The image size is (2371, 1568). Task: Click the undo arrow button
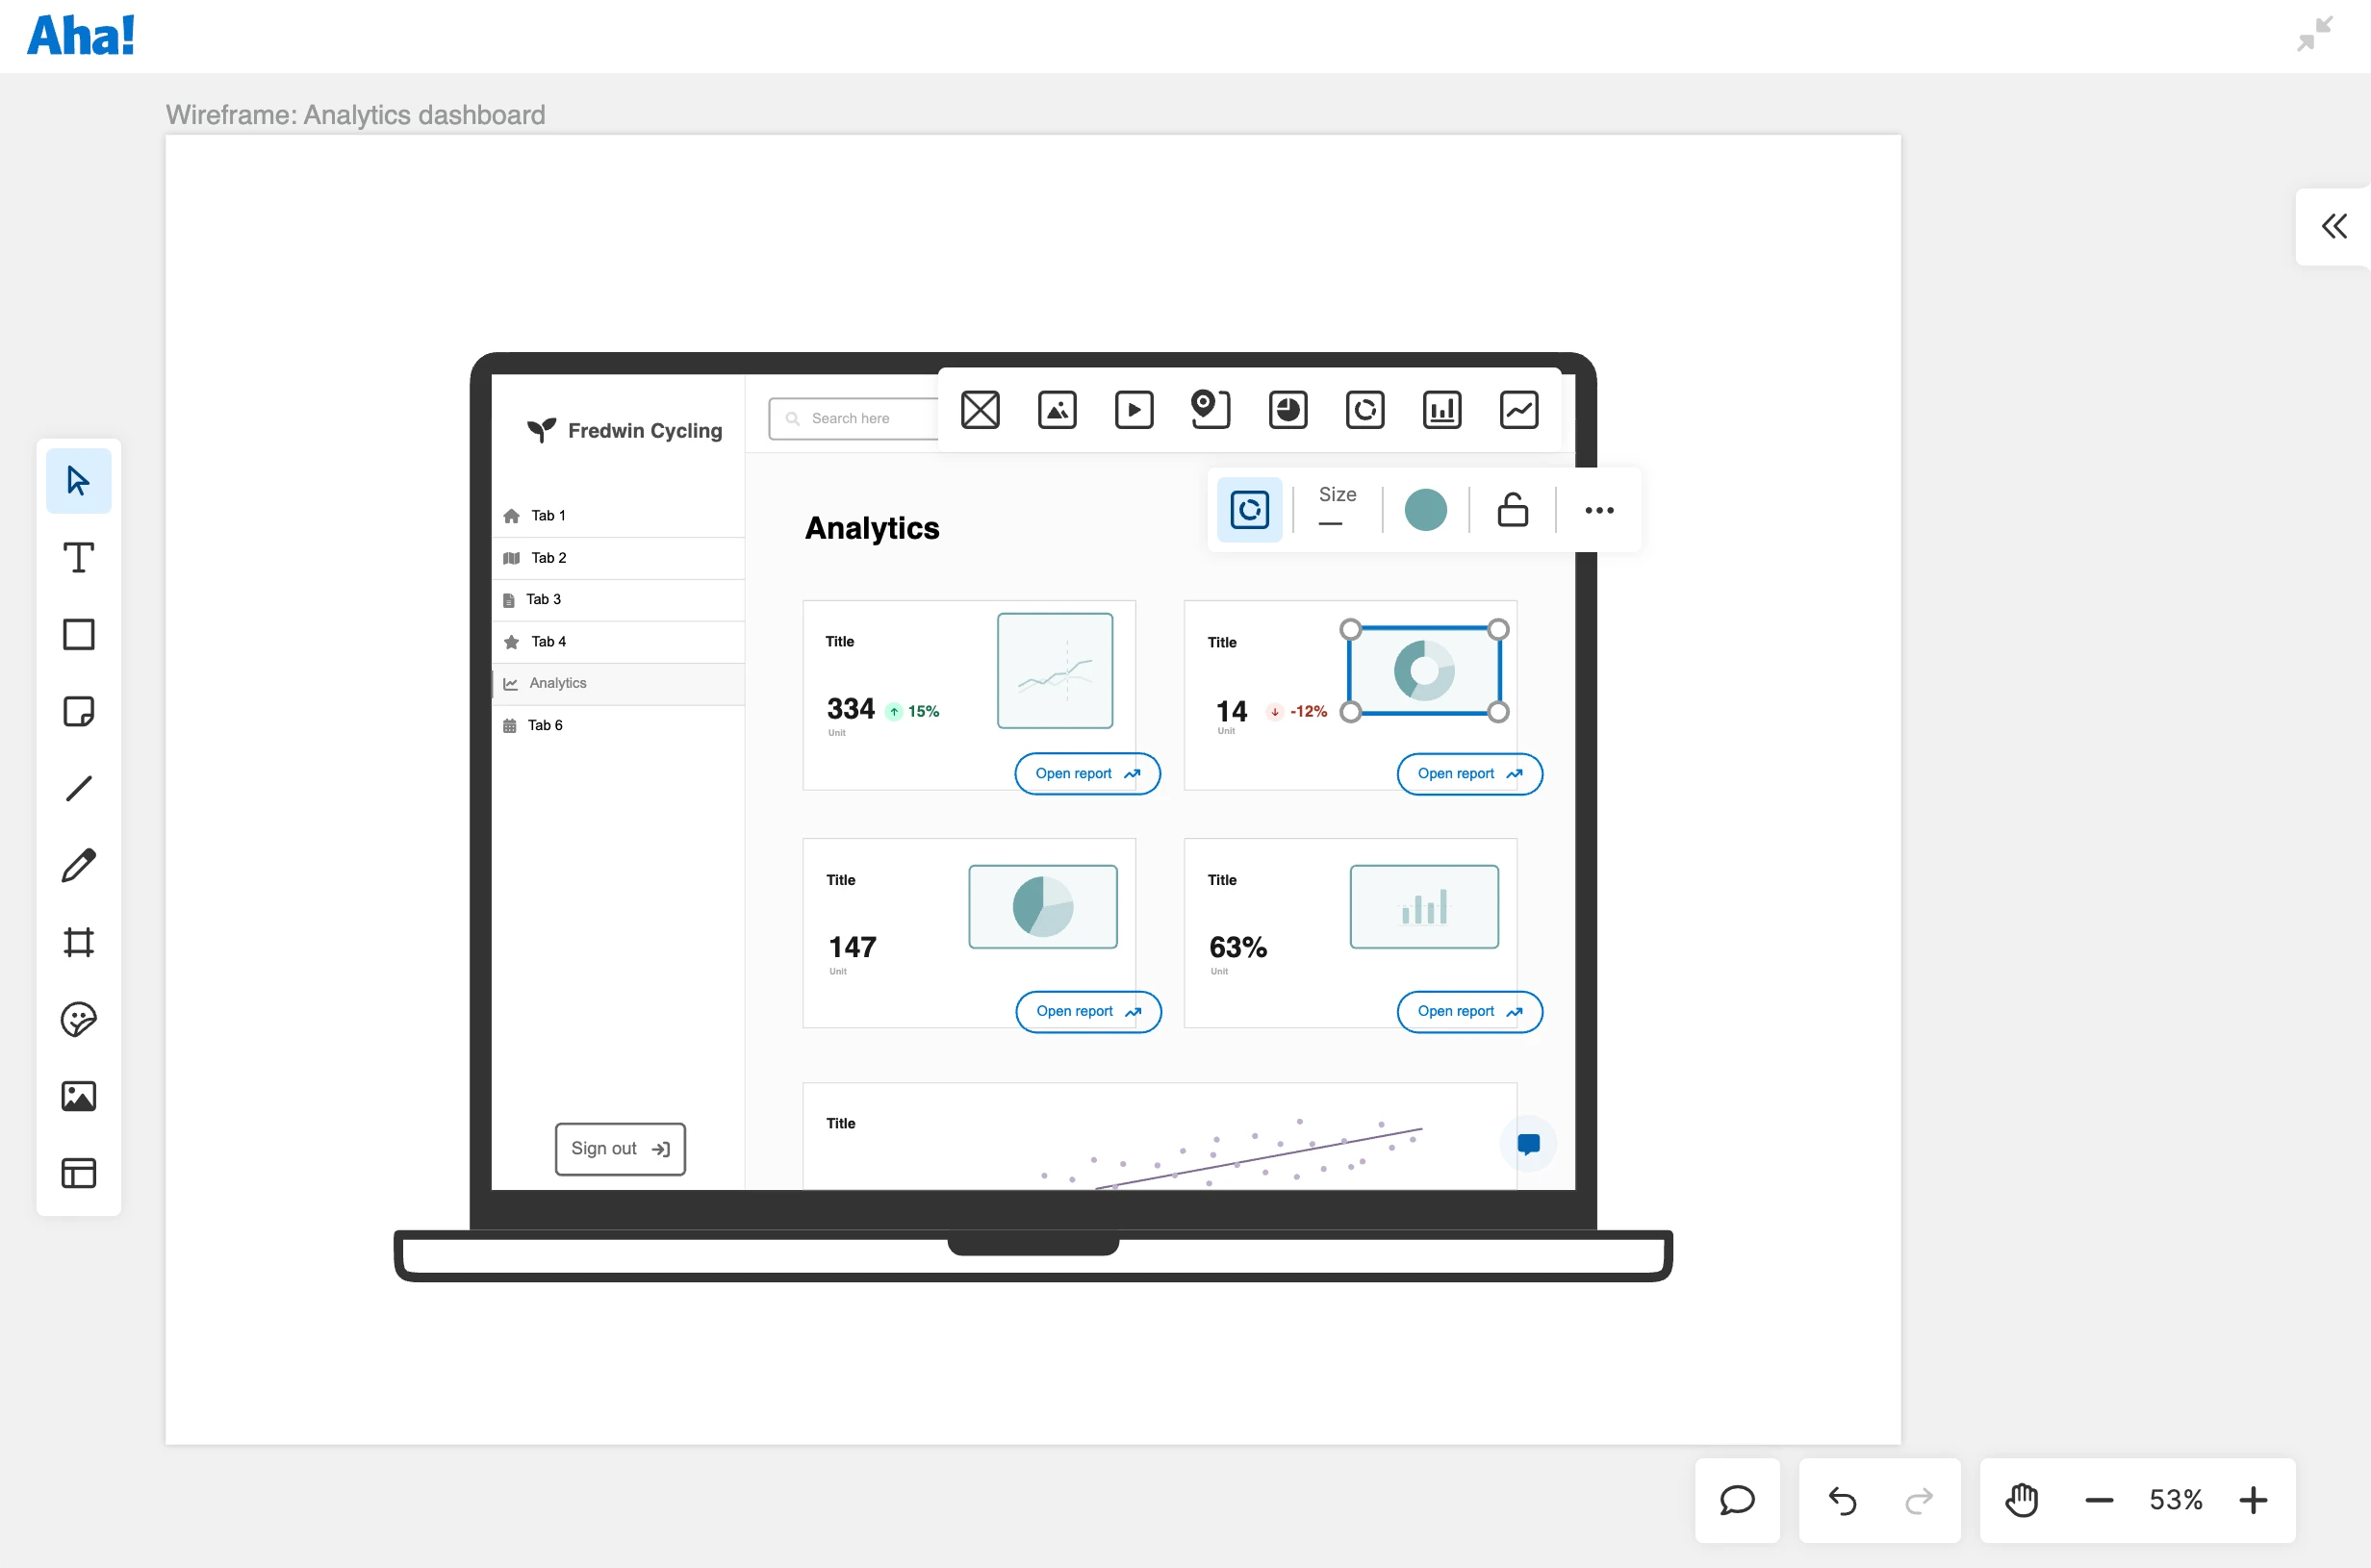(x=1842, y=1500)
